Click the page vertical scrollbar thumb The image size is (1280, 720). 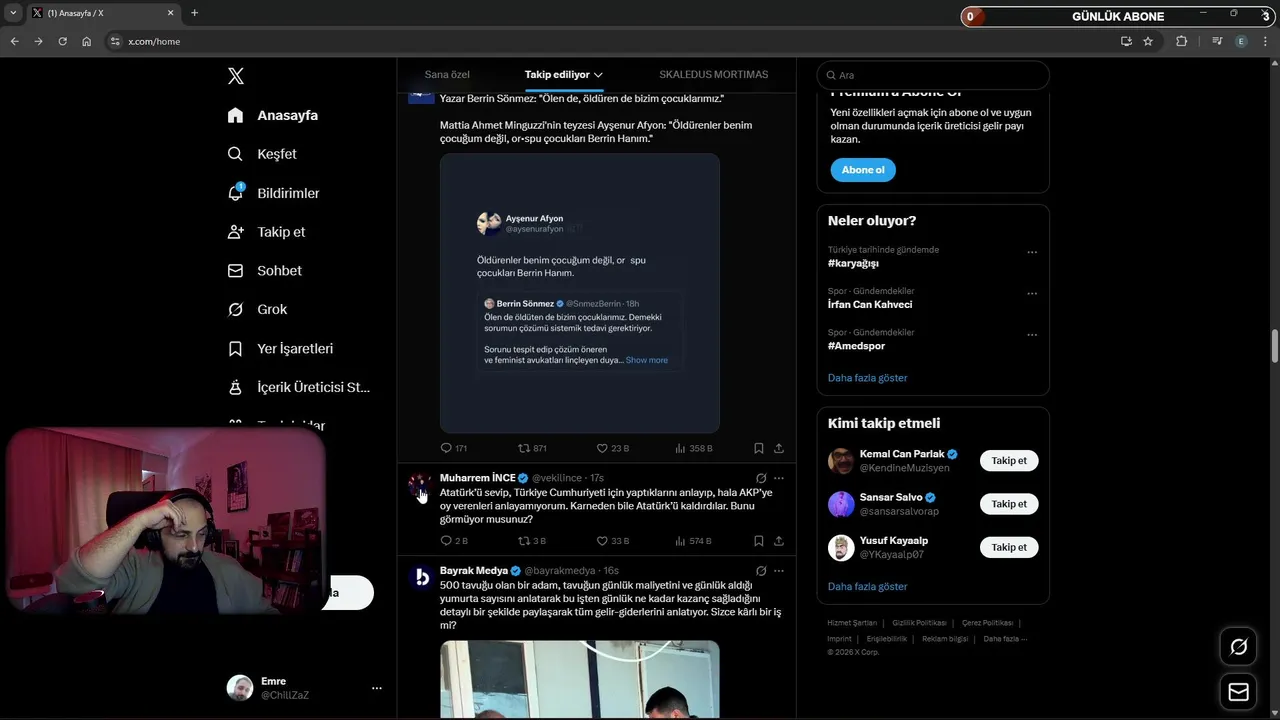[x=1275, y=346]
